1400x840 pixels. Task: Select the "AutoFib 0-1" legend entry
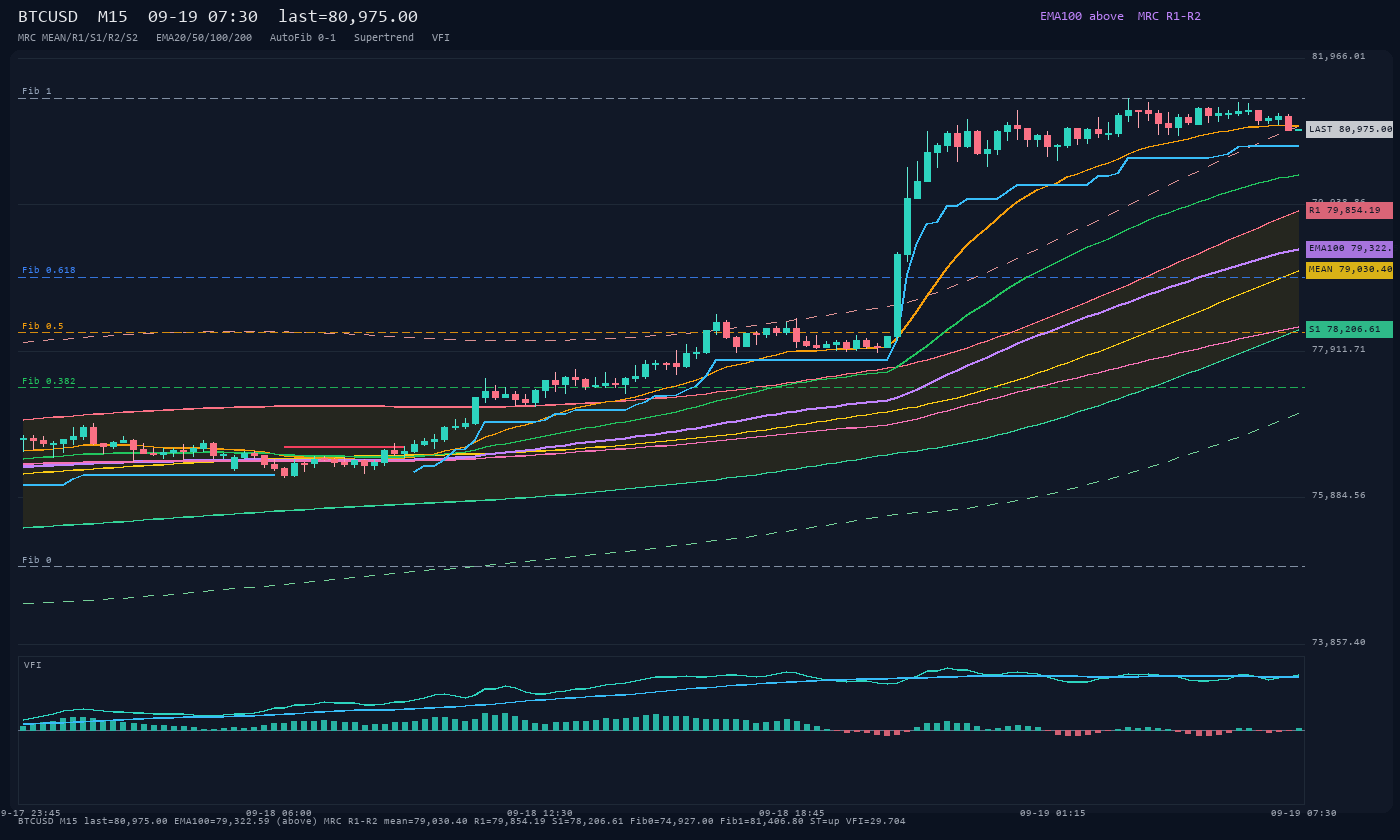point(303,38)
